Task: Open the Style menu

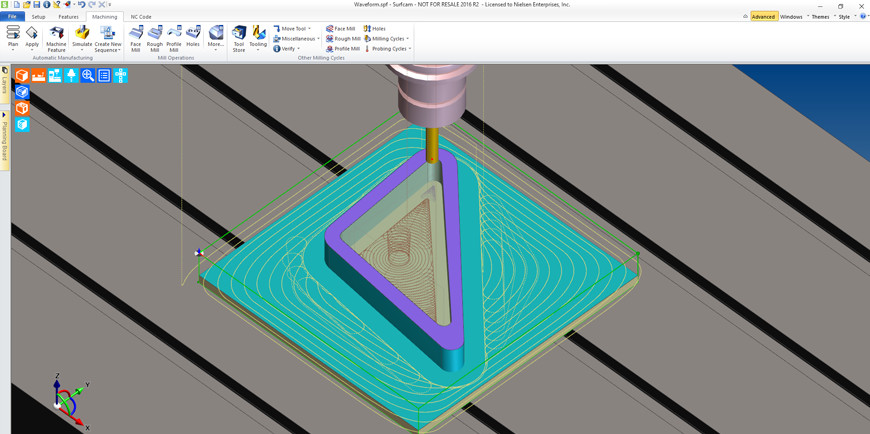Action: (x=846, y=17)
